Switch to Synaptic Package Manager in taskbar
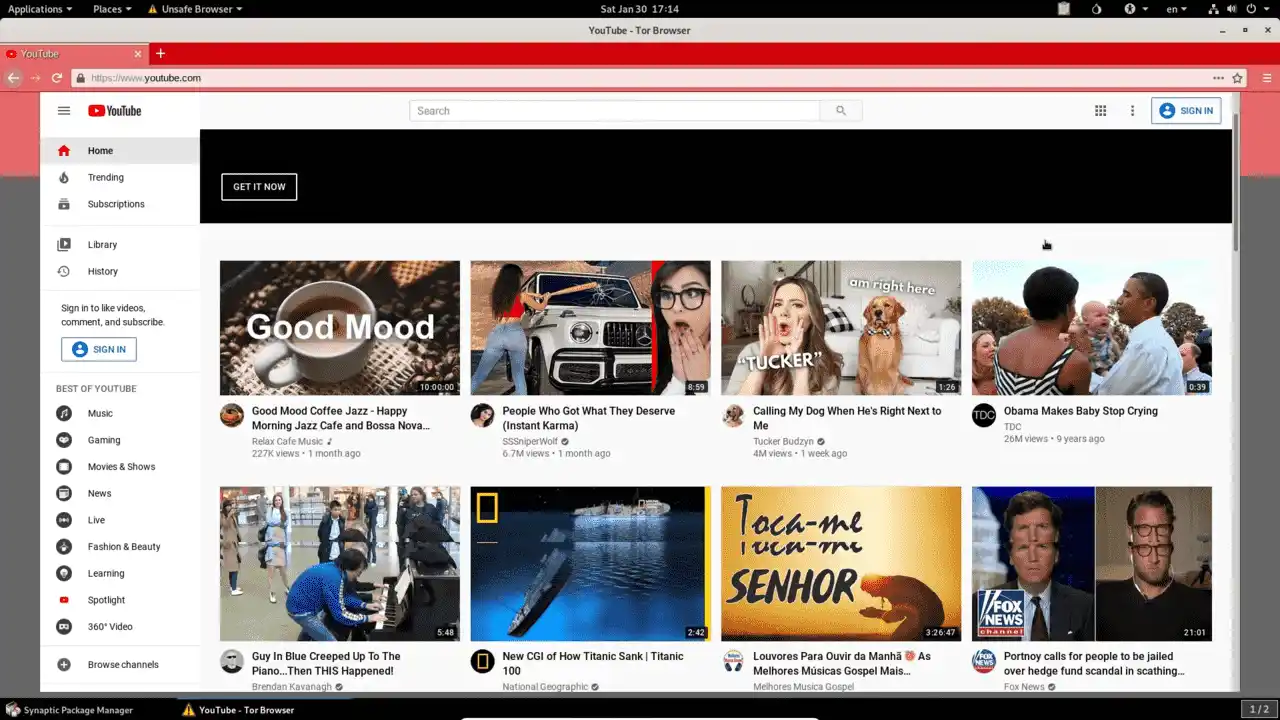 tap(70, 710)
